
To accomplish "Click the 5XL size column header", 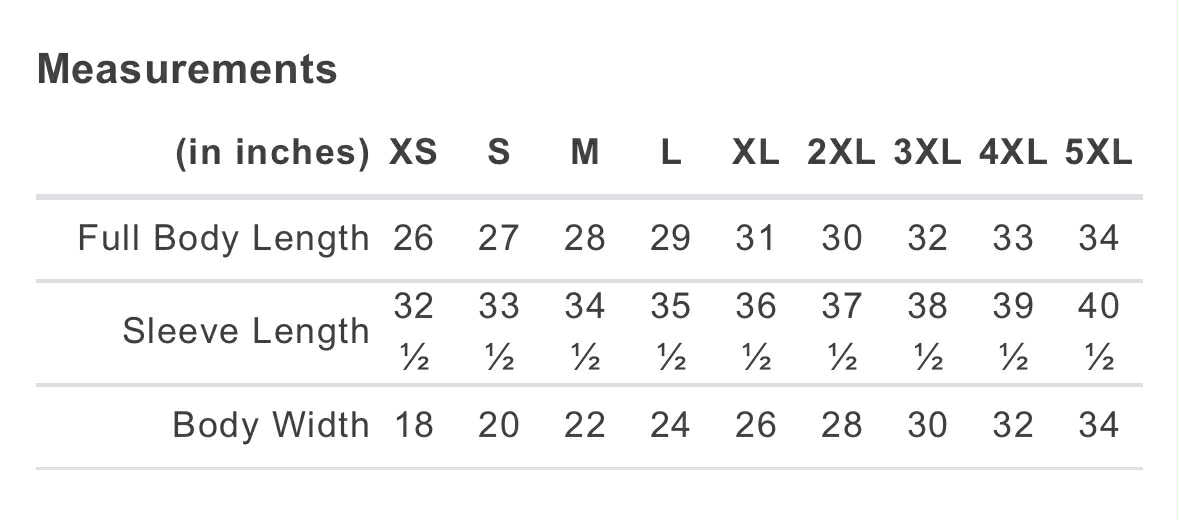I will pyautogui.click(x=1098, y=153).
